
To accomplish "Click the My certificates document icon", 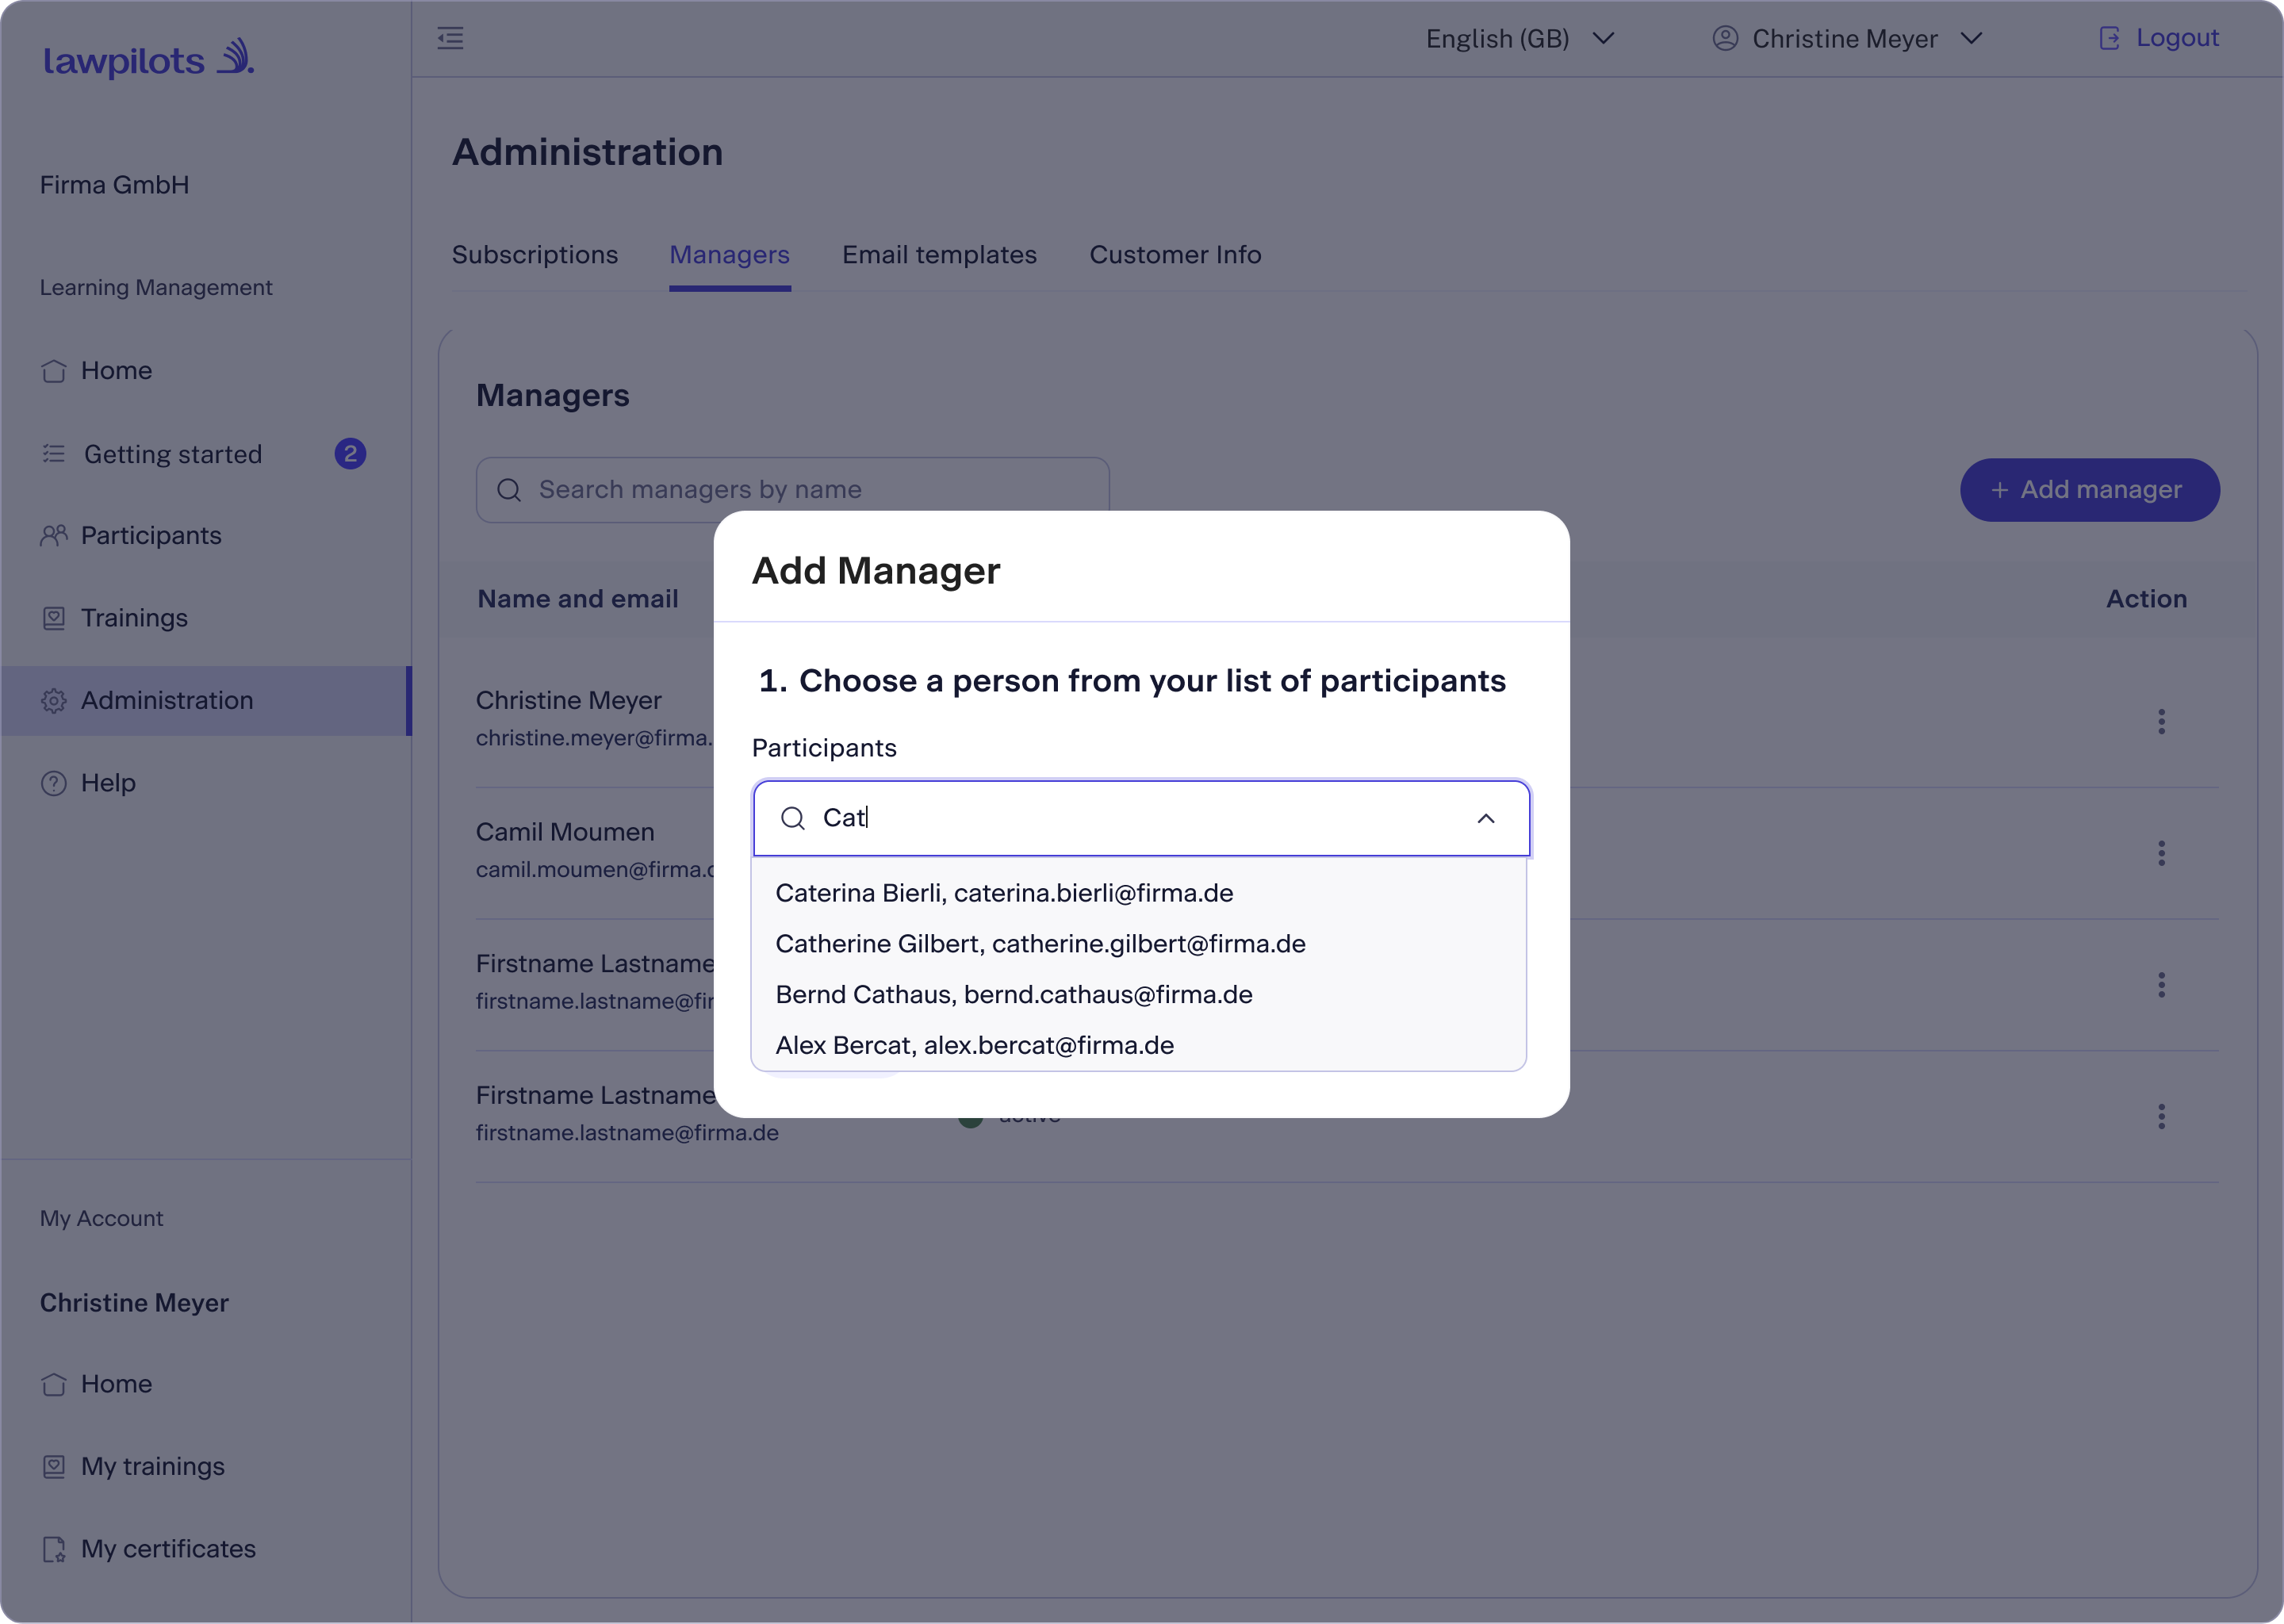I will point(54,1549).
